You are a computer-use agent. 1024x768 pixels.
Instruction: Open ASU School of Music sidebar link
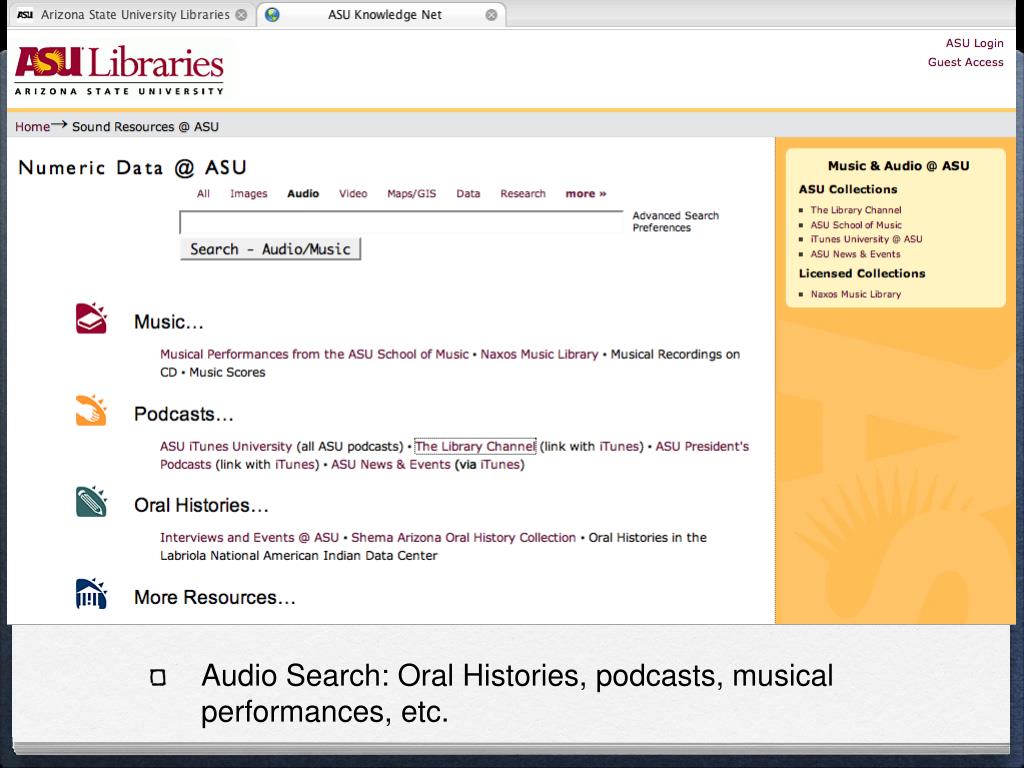tap(856, 225)
